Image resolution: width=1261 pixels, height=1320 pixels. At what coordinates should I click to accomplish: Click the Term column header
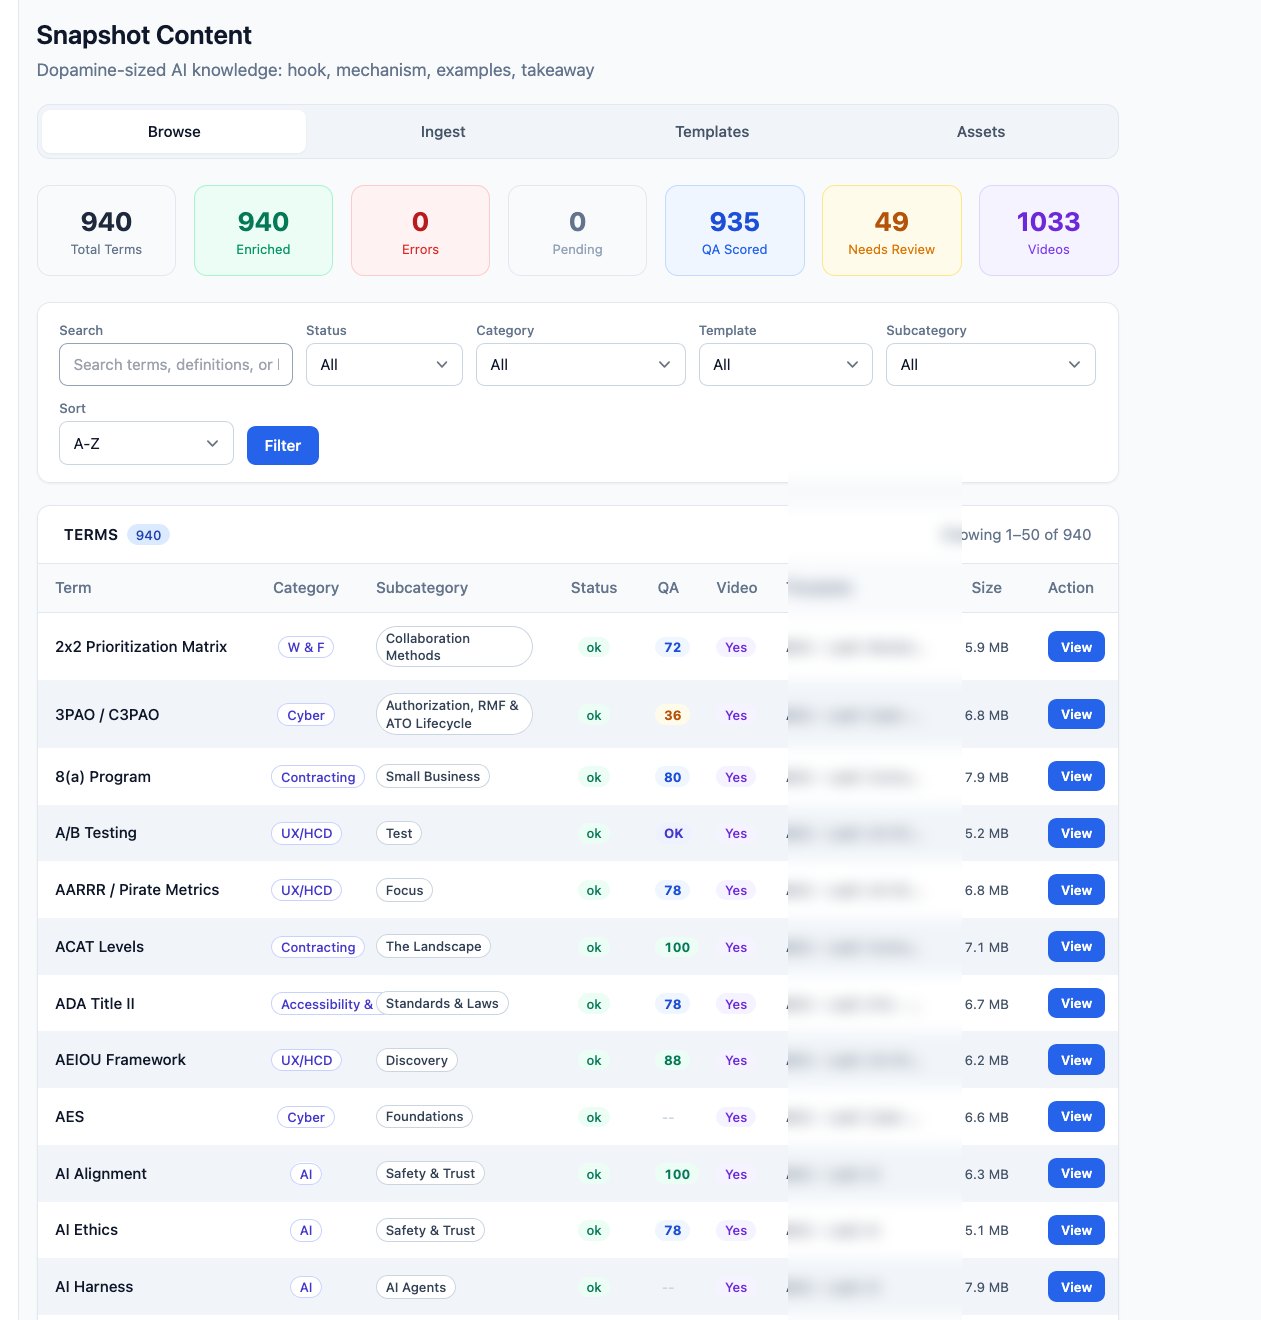click(x=73, y=588)
